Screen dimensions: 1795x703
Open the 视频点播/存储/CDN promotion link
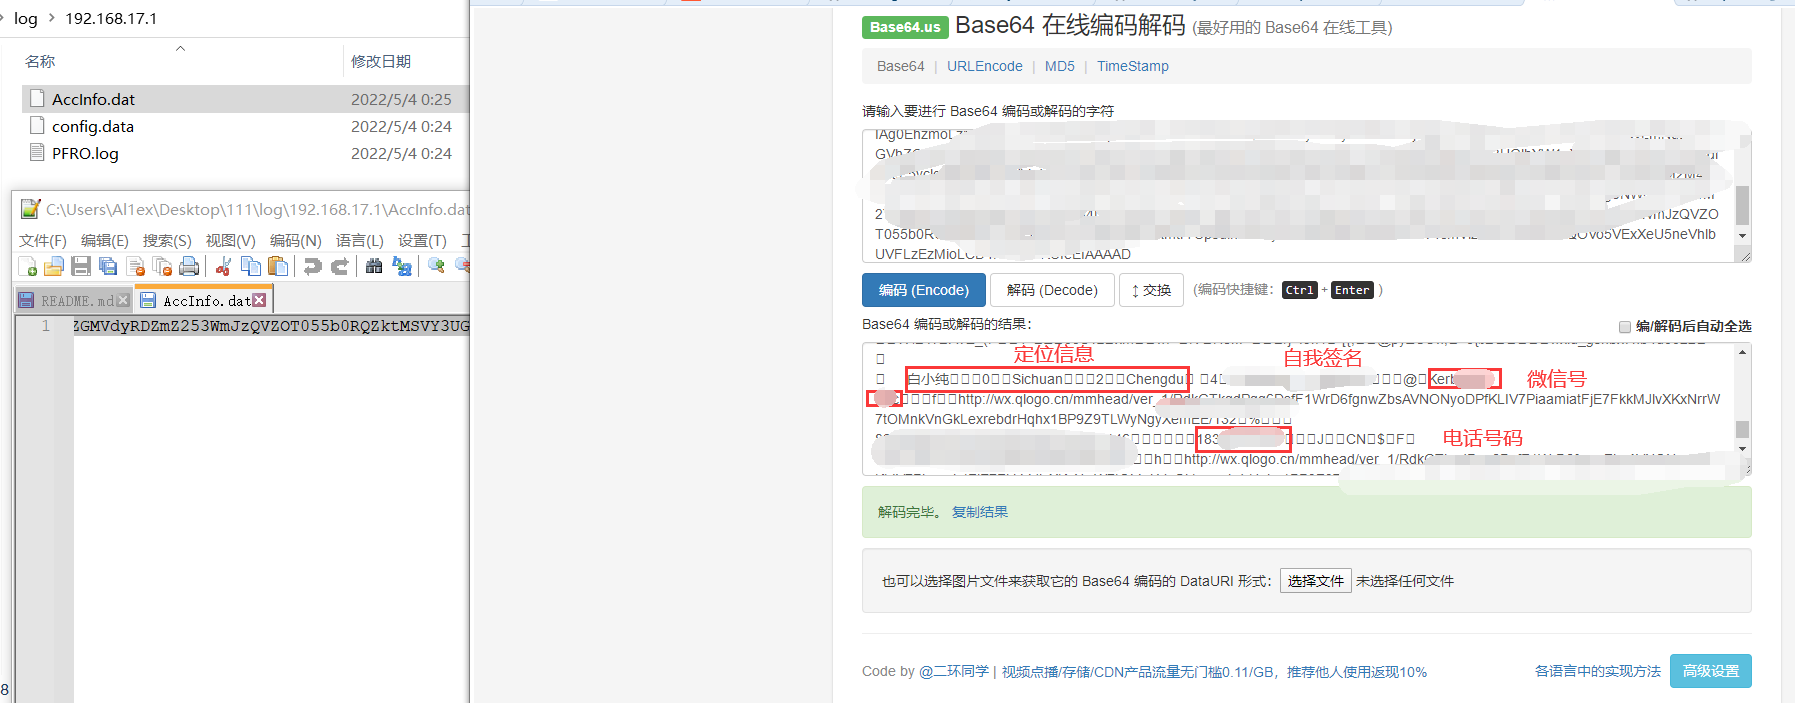tap(1214, 672)
